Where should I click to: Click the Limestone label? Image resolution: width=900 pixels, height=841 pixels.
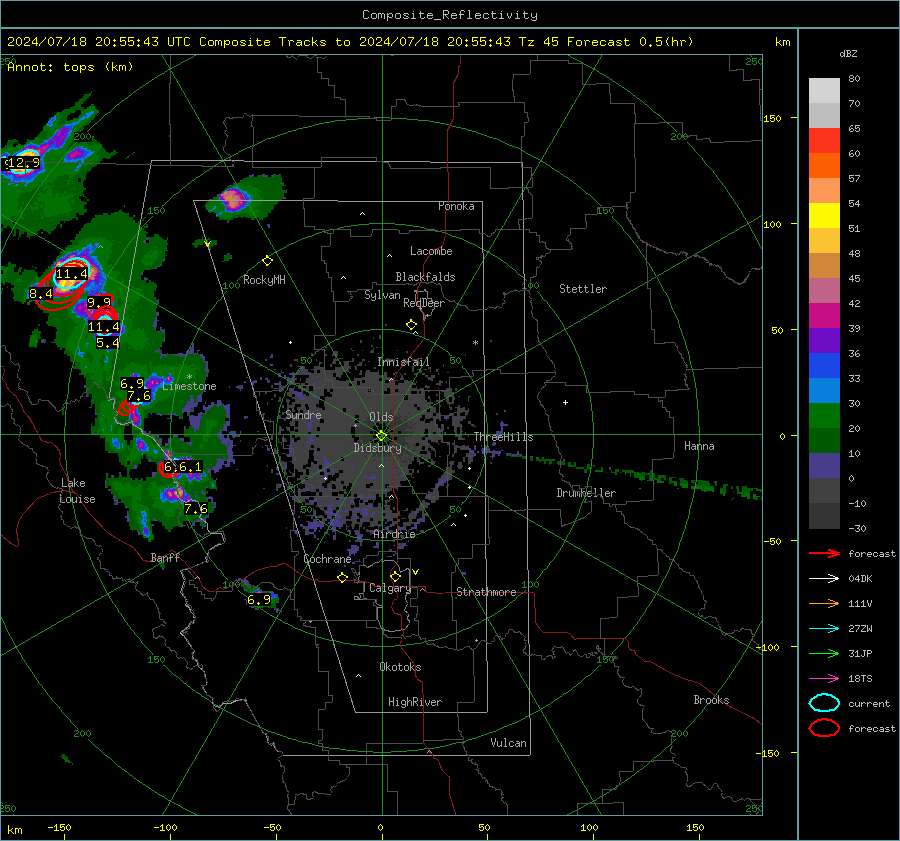189,386
